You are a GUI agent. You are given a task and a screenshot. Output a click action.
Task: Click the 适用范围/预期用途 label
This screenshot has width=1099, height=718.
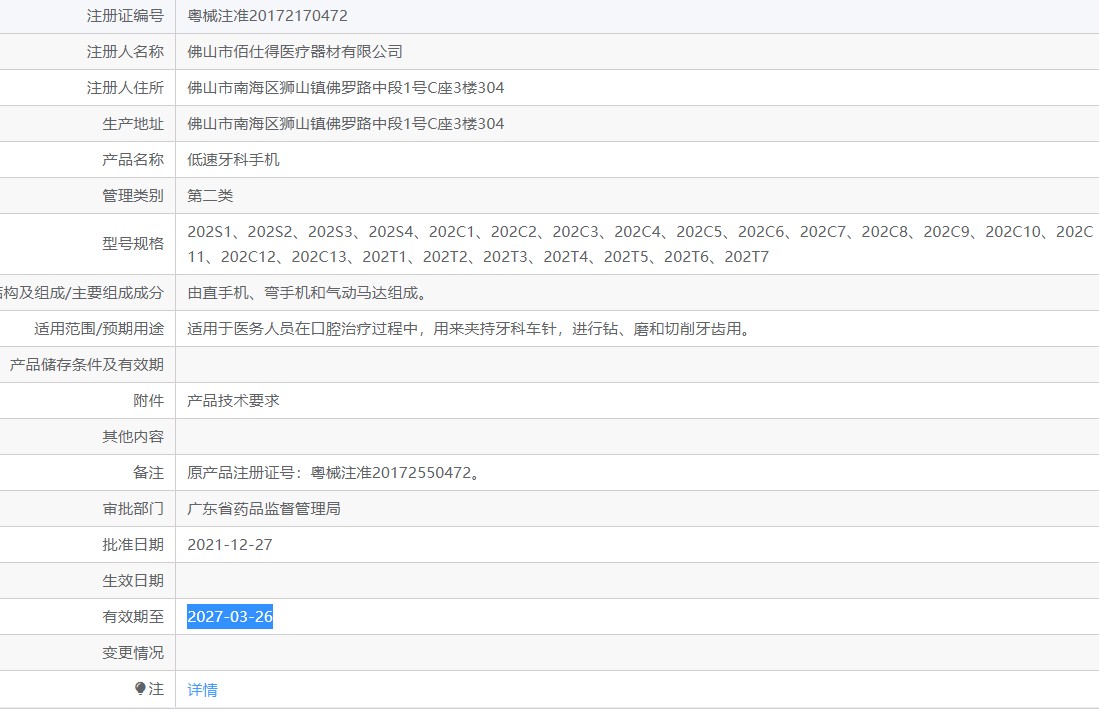coord(99,328)
